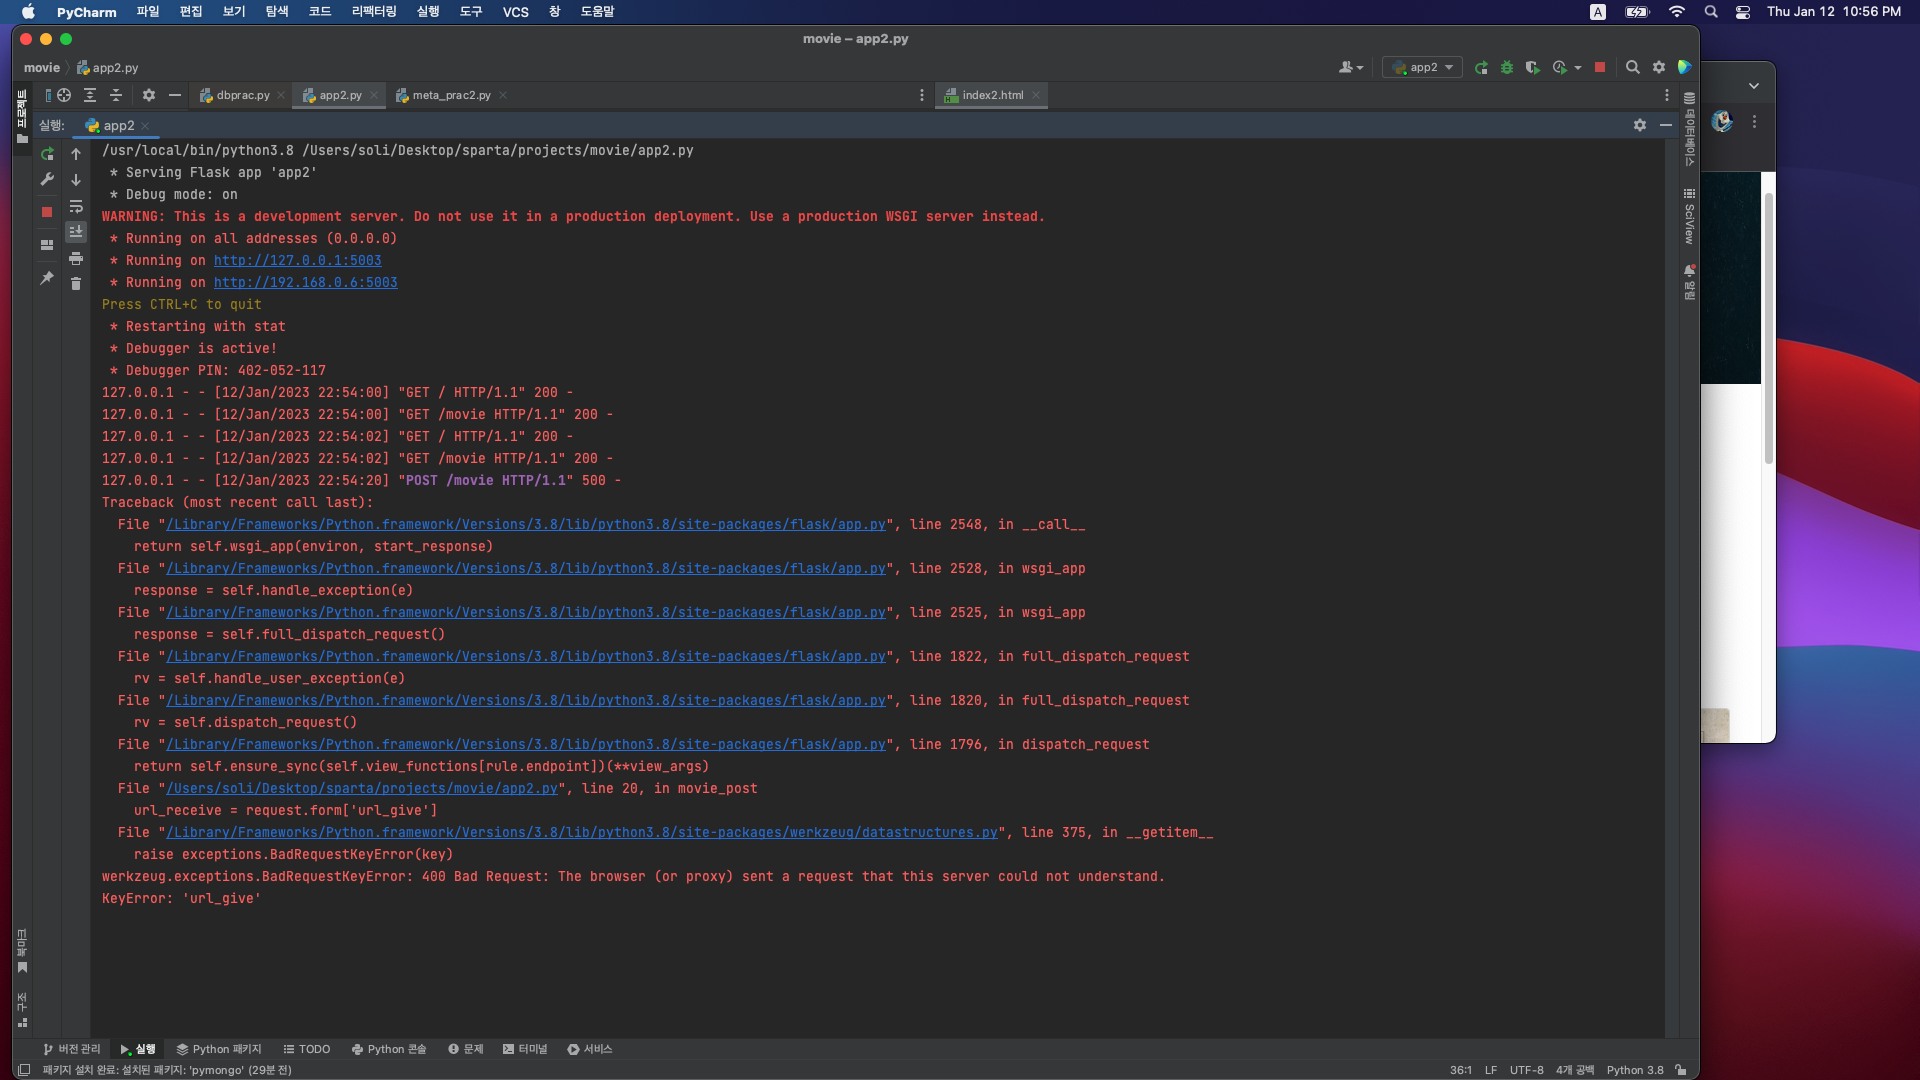Open flask app.py link for line 2548

coord(526,525)
